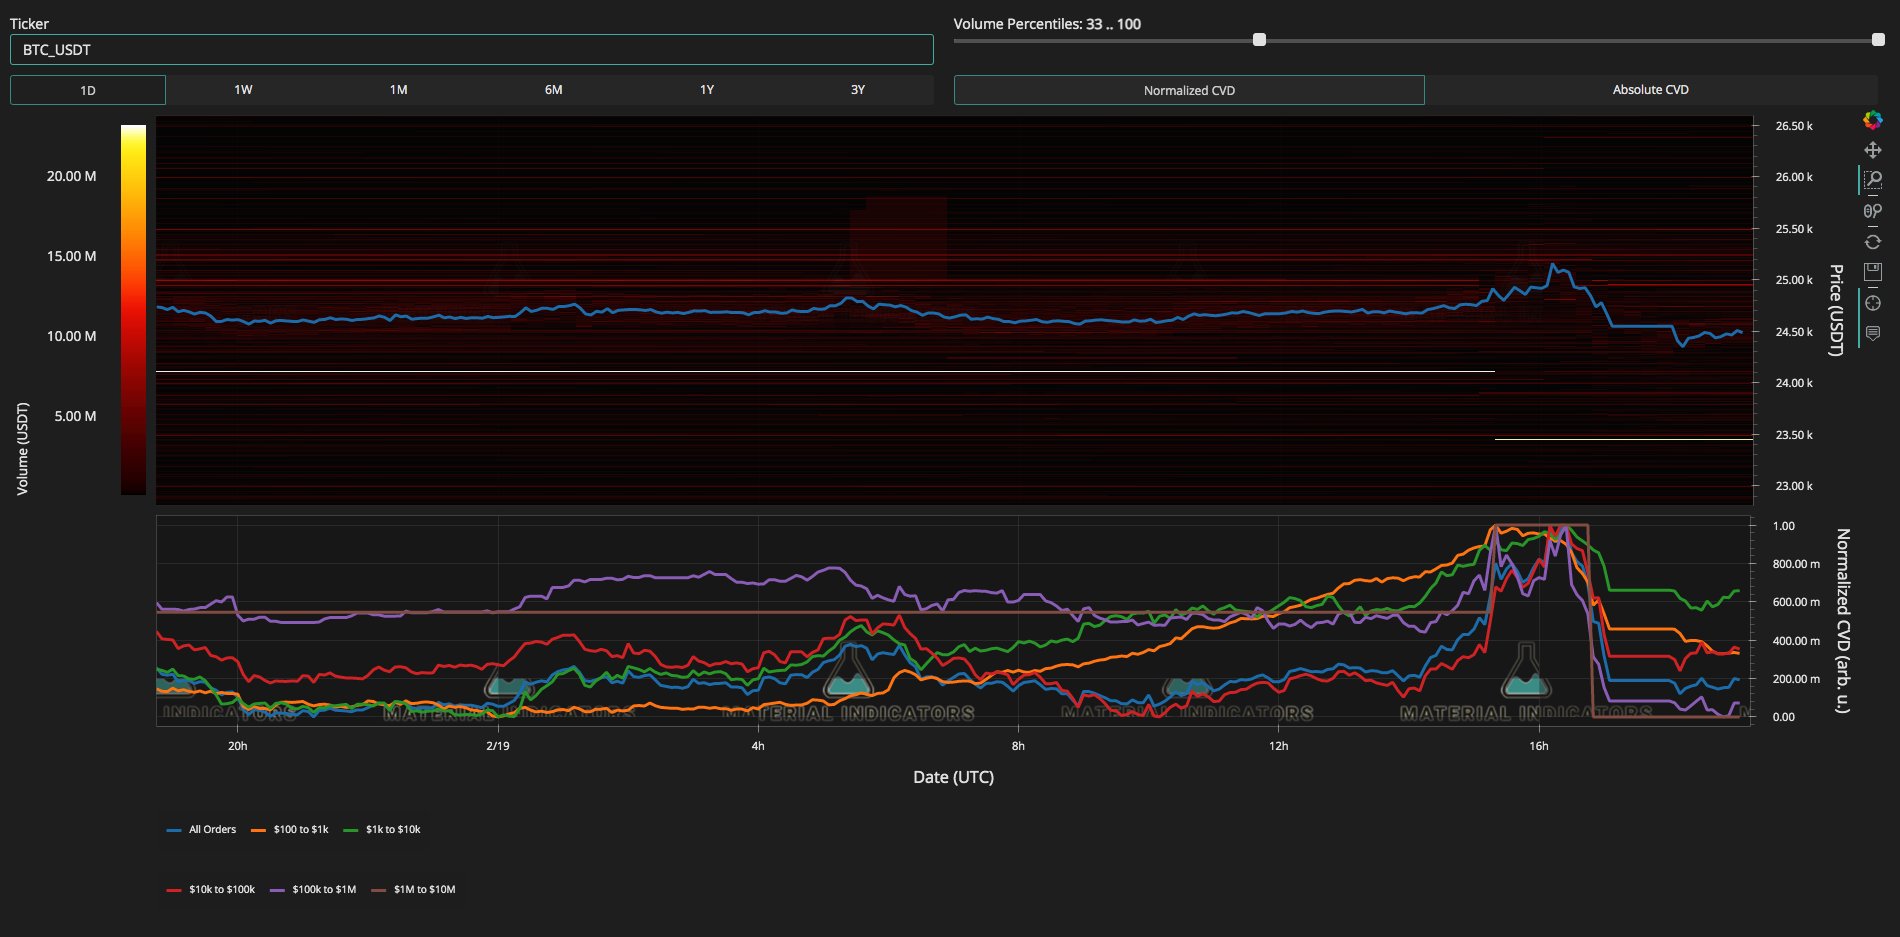Click the upper volume percentile handle

[1878, 40]
